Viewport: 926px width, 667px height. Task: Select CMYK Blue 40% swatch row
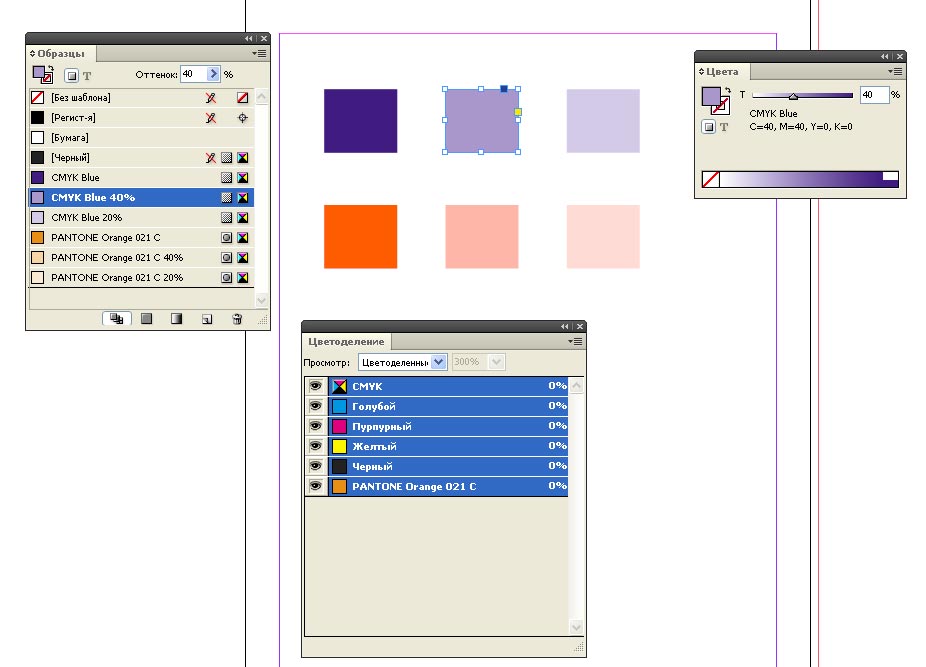point(142,197)
